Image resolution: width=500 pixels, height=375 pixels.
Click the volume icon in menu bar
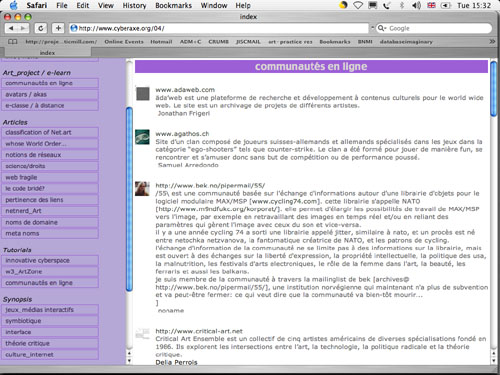[416, 5]
